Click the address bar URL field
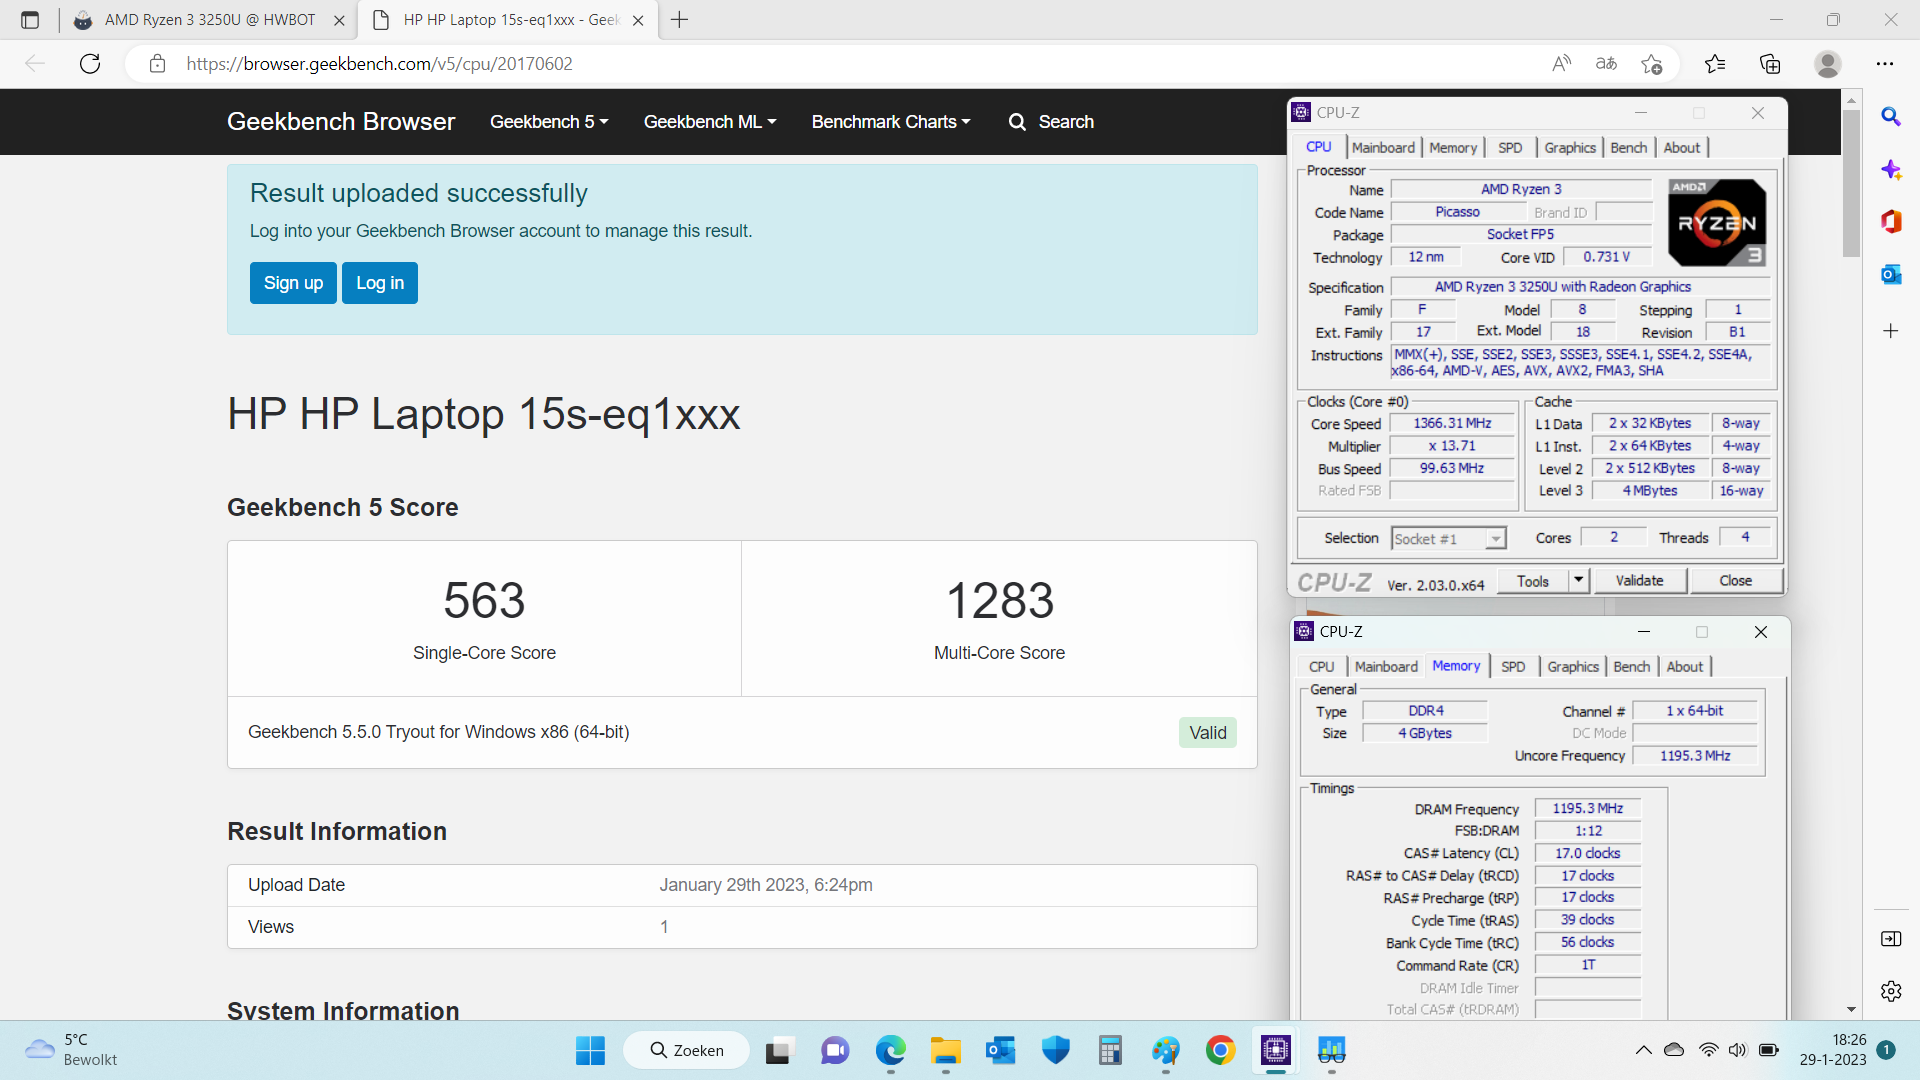 pyautogui.click(x=850, y=64)
